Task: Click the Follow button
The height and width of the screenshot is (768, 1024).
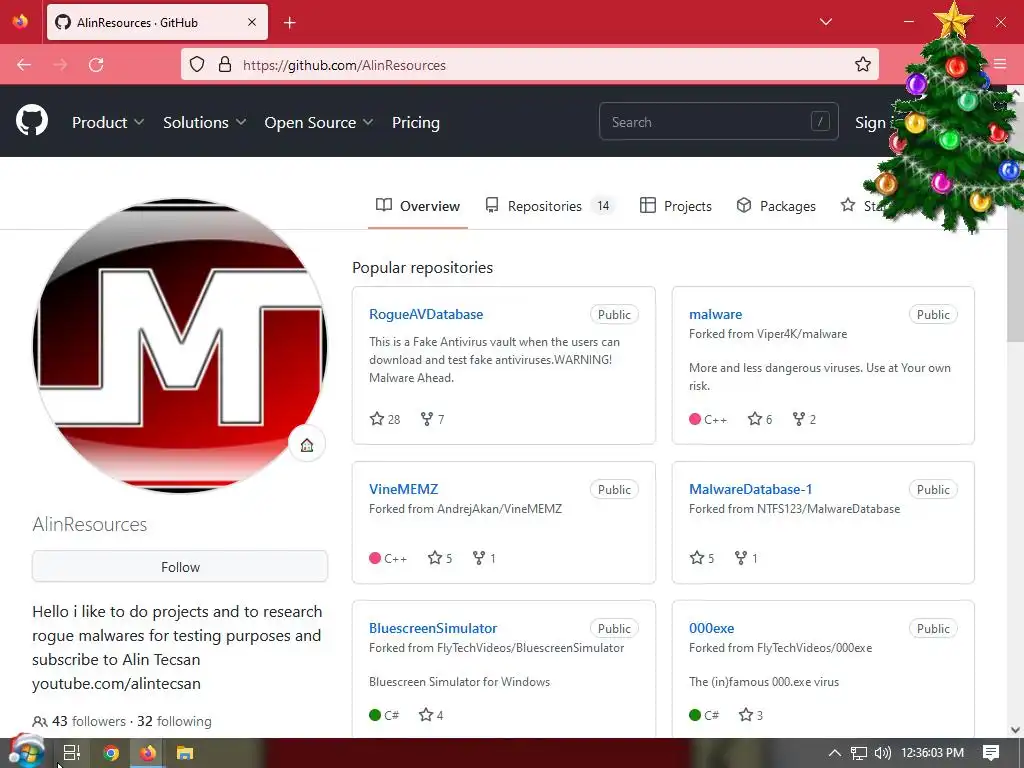Action: click(x=180, y=566)
